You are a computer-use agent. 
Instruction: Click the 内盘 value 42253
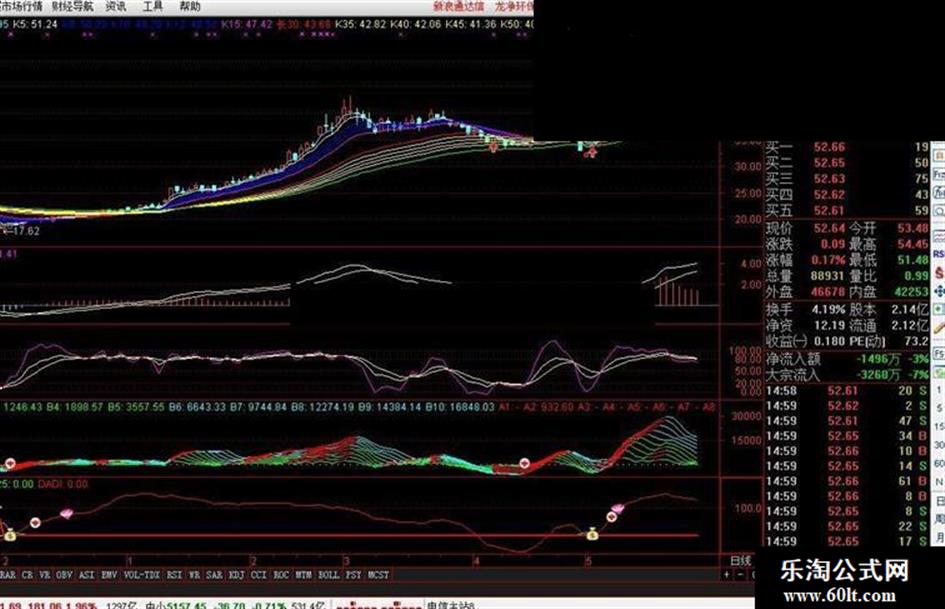click(x=911, y=292)
